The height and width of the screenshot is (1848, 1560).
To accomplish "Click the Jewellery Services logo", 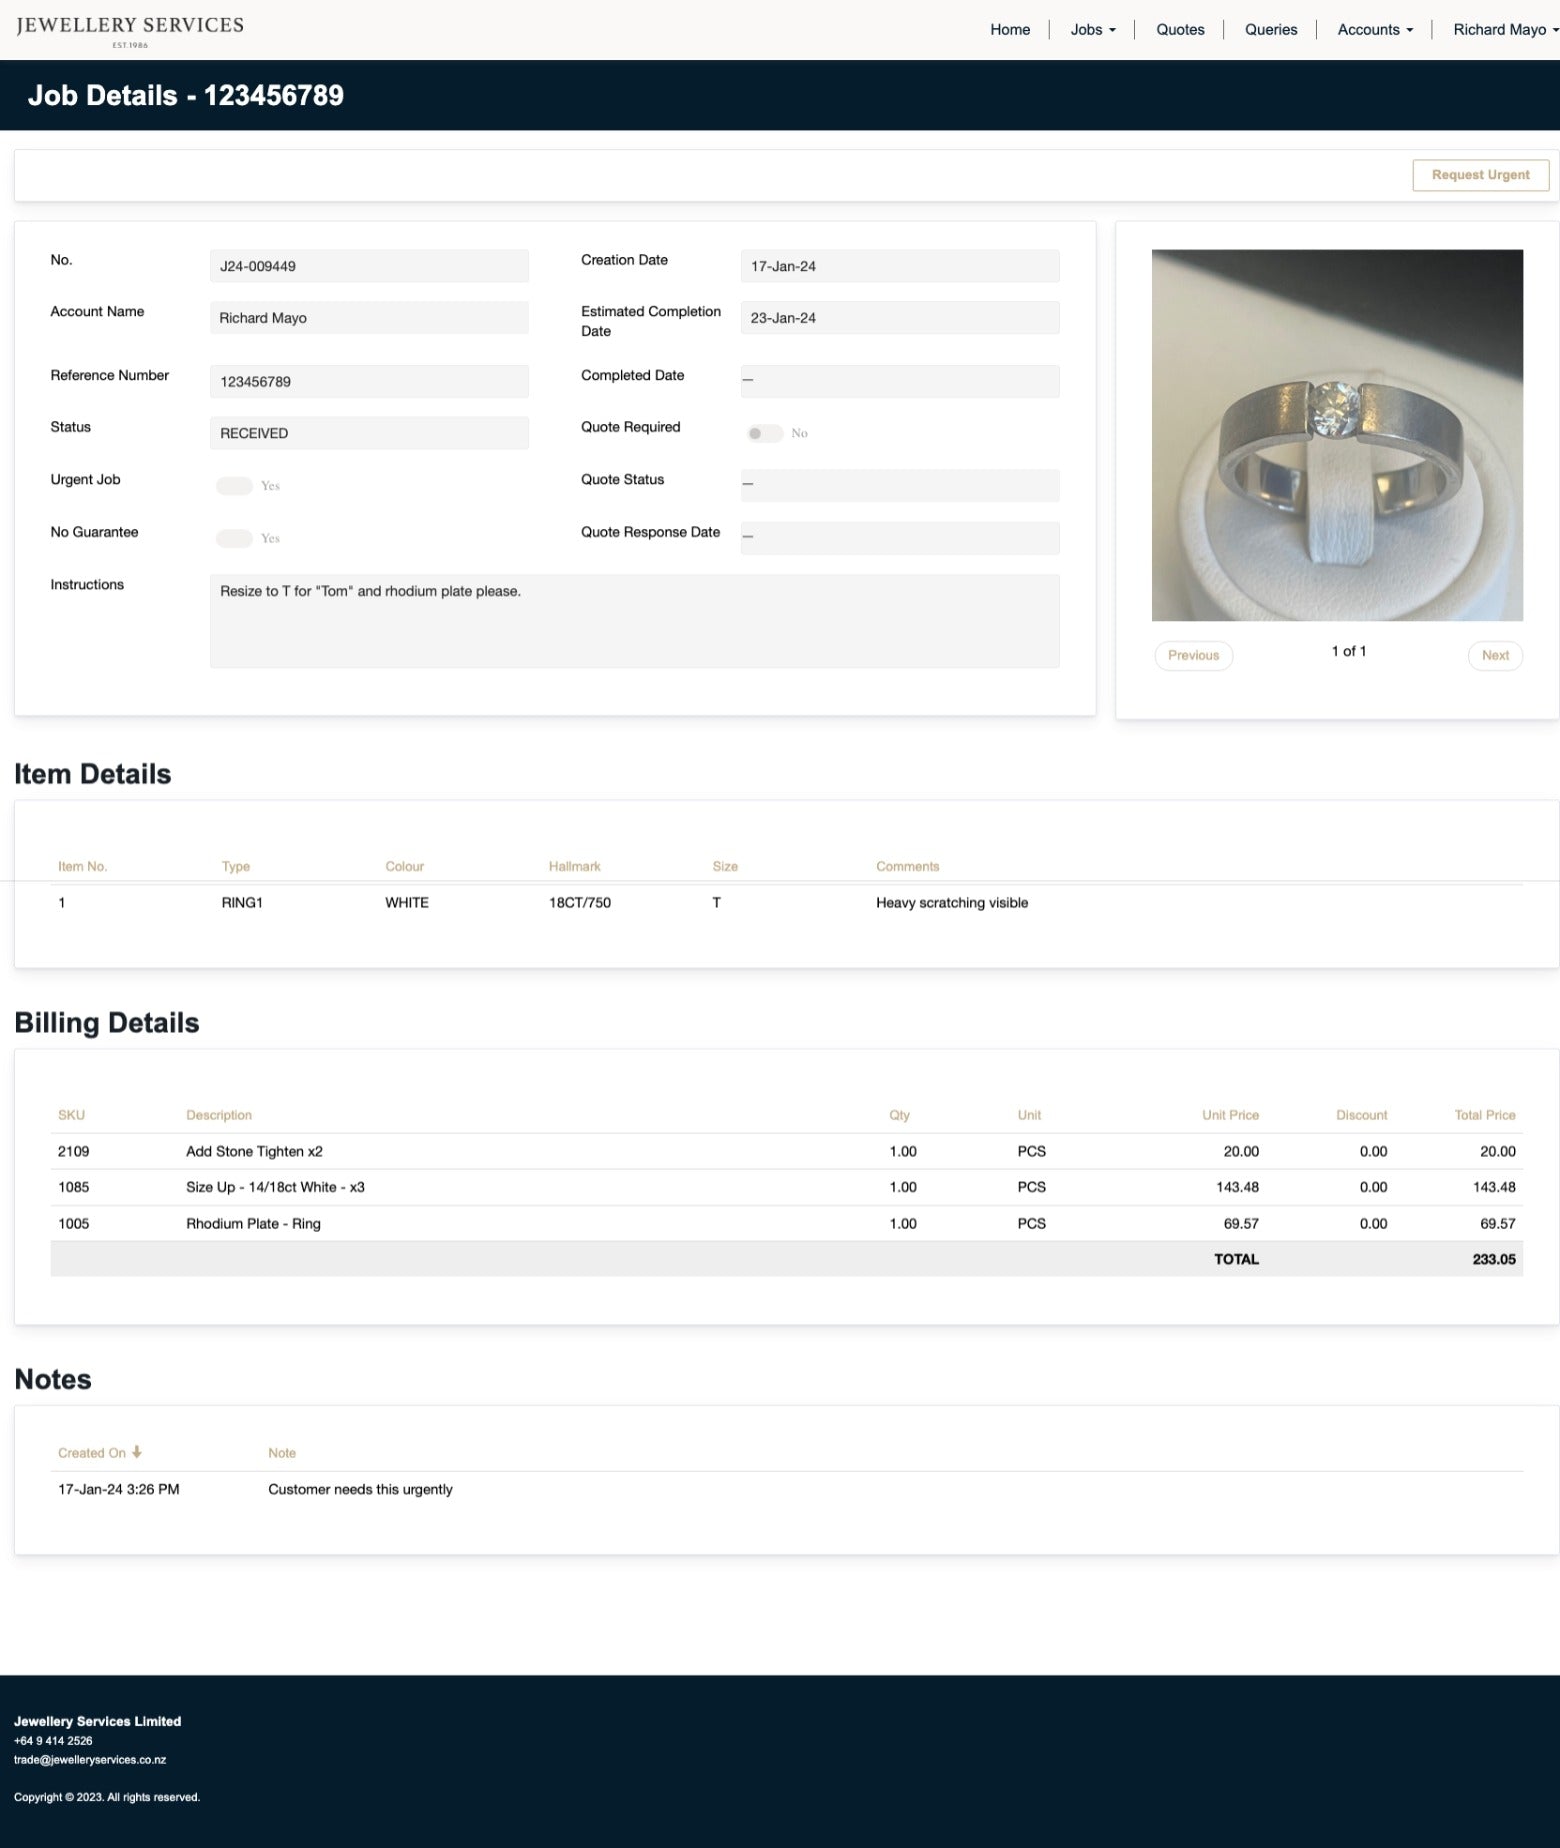I will 130,29.
